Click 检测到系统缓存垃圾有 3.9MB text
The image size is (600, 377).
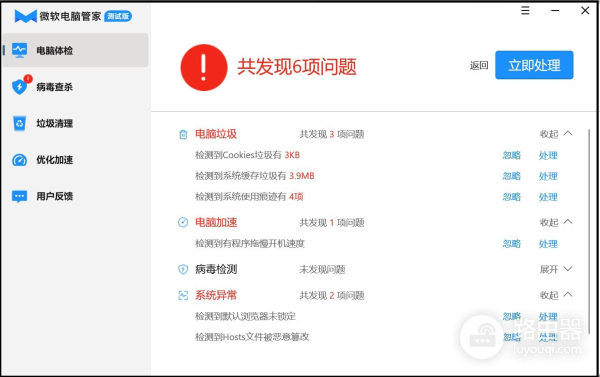pos(255,176)
